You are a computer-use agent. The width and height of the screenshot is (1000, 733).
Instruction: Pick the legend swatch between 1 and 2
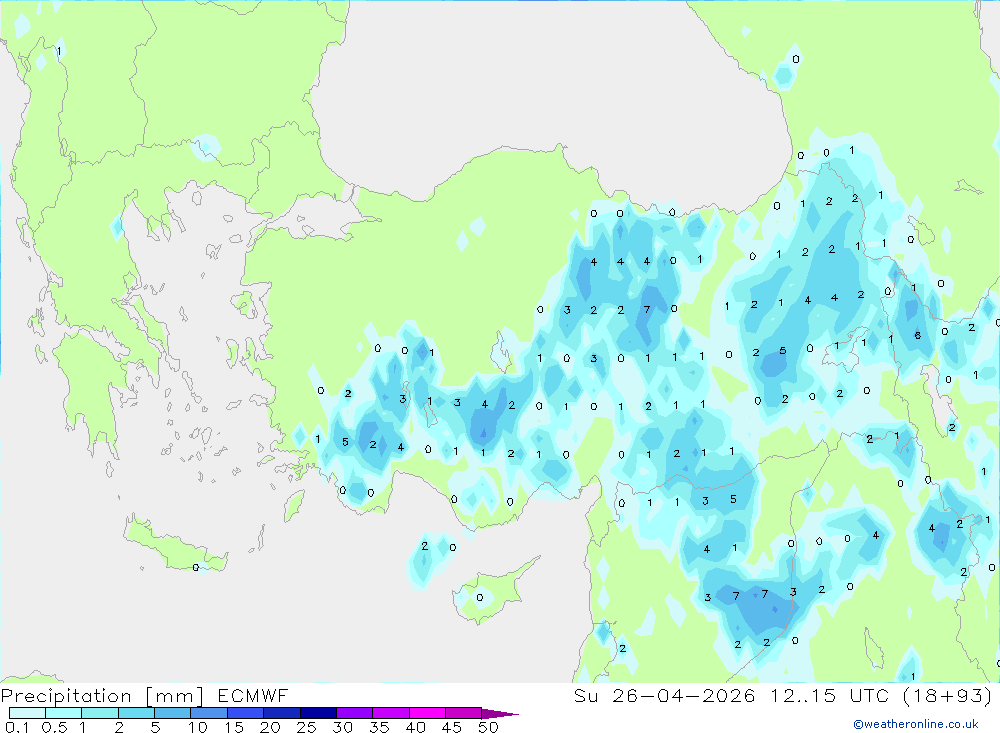(x=100, y=713)
